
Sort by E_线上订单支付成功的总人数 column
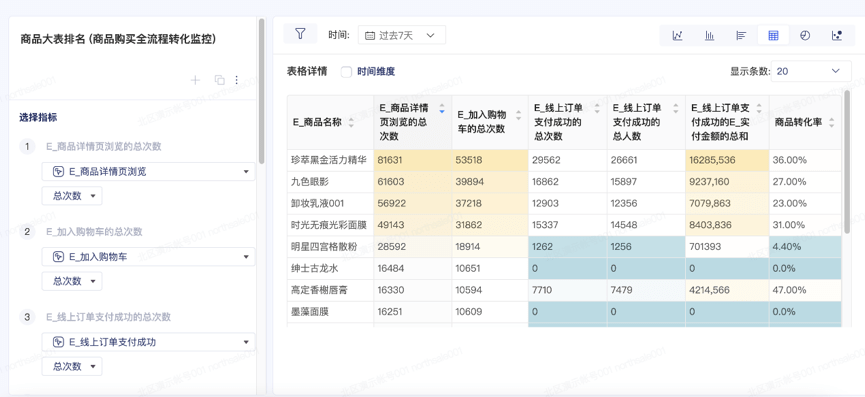click(675, 108)
